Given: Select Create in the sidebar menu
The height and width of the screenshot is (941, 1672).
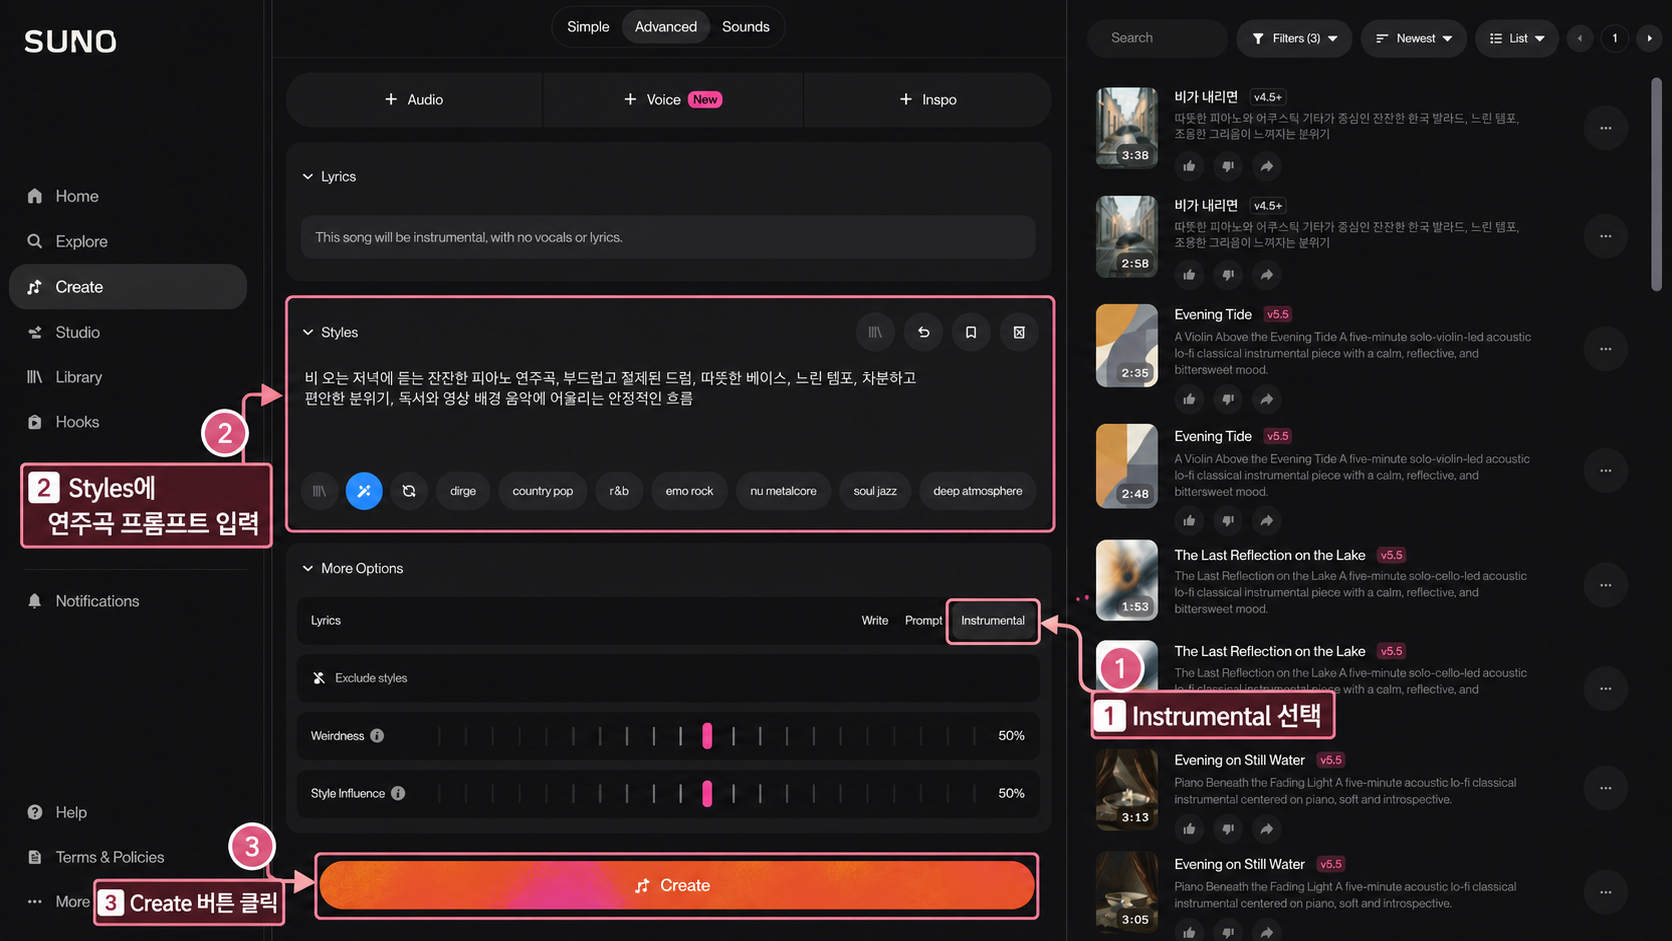Looking at the screenshot, I should (128, 287).
